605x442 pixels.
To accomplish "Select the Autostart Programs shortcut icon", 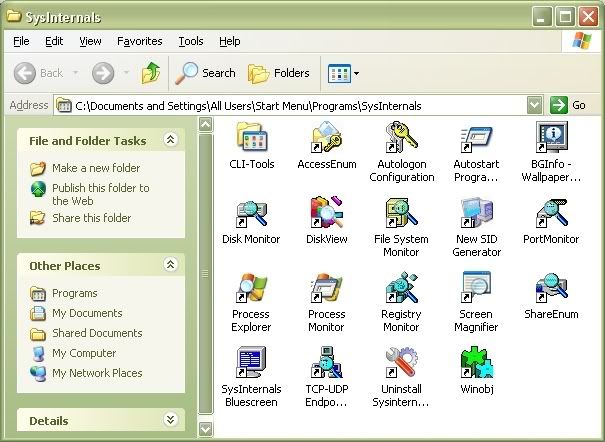I will pos(477,139).
